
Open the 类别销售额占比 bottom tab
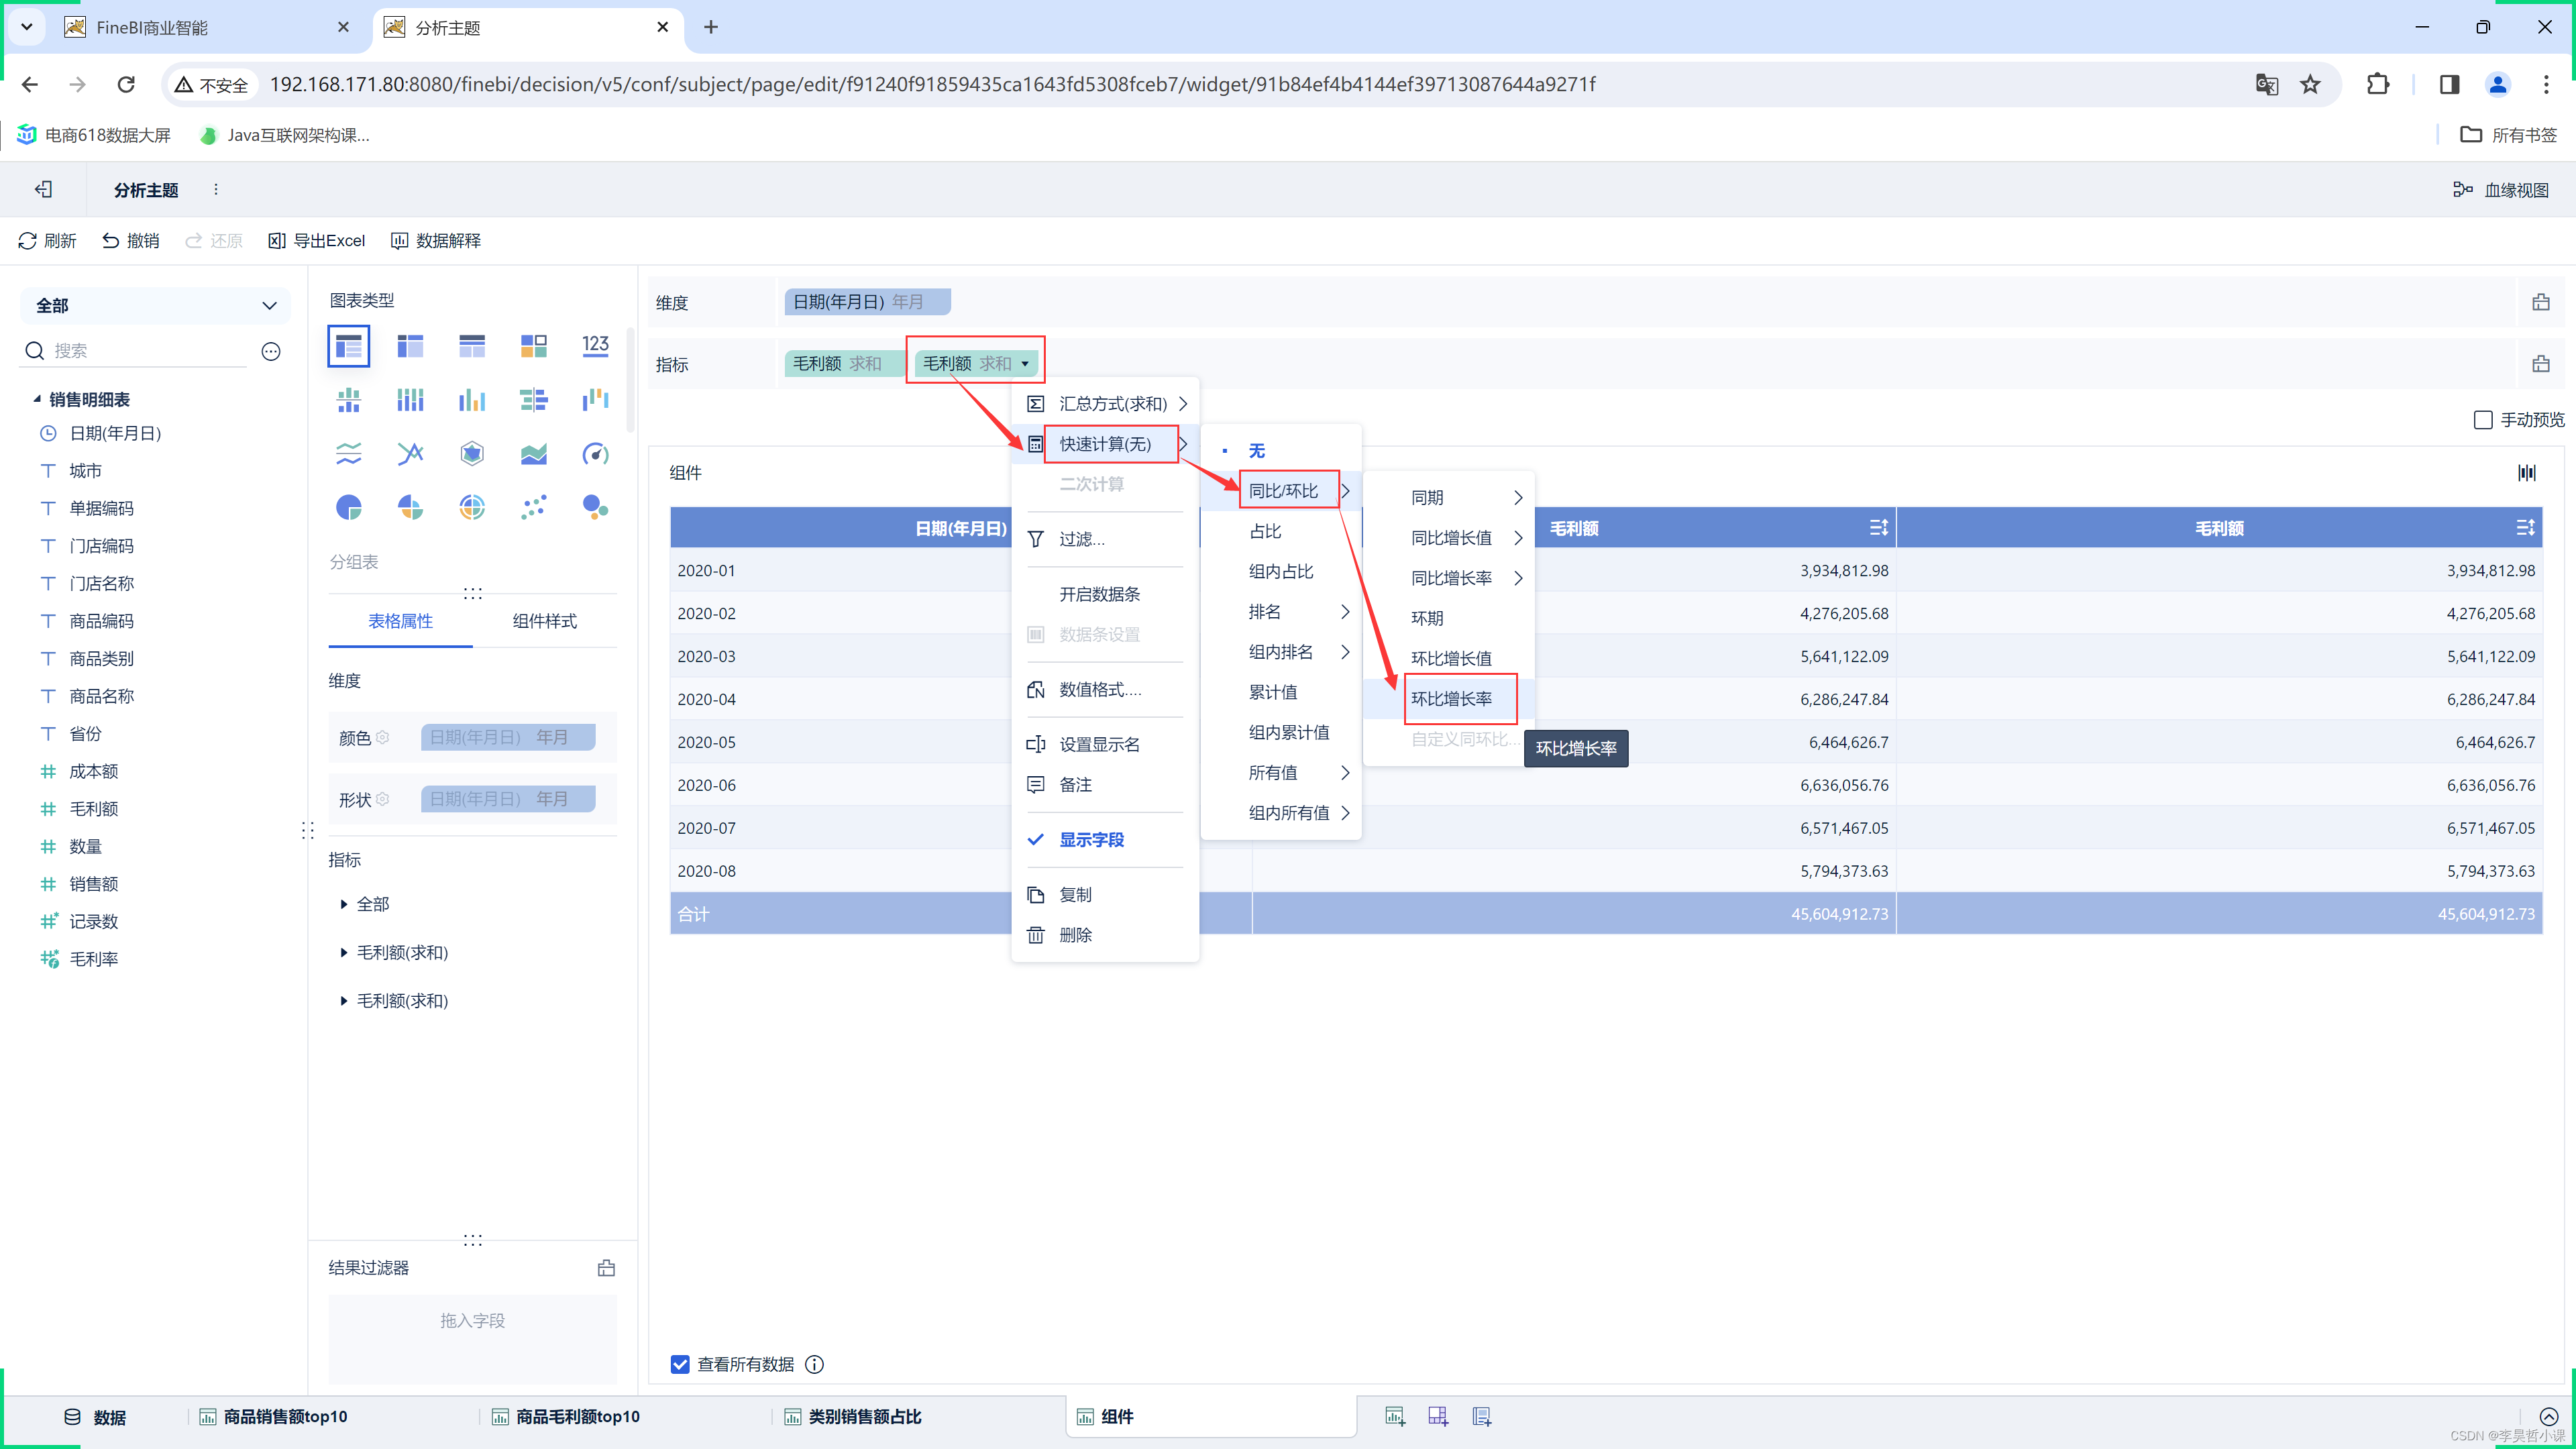(x=853, y=1416)
